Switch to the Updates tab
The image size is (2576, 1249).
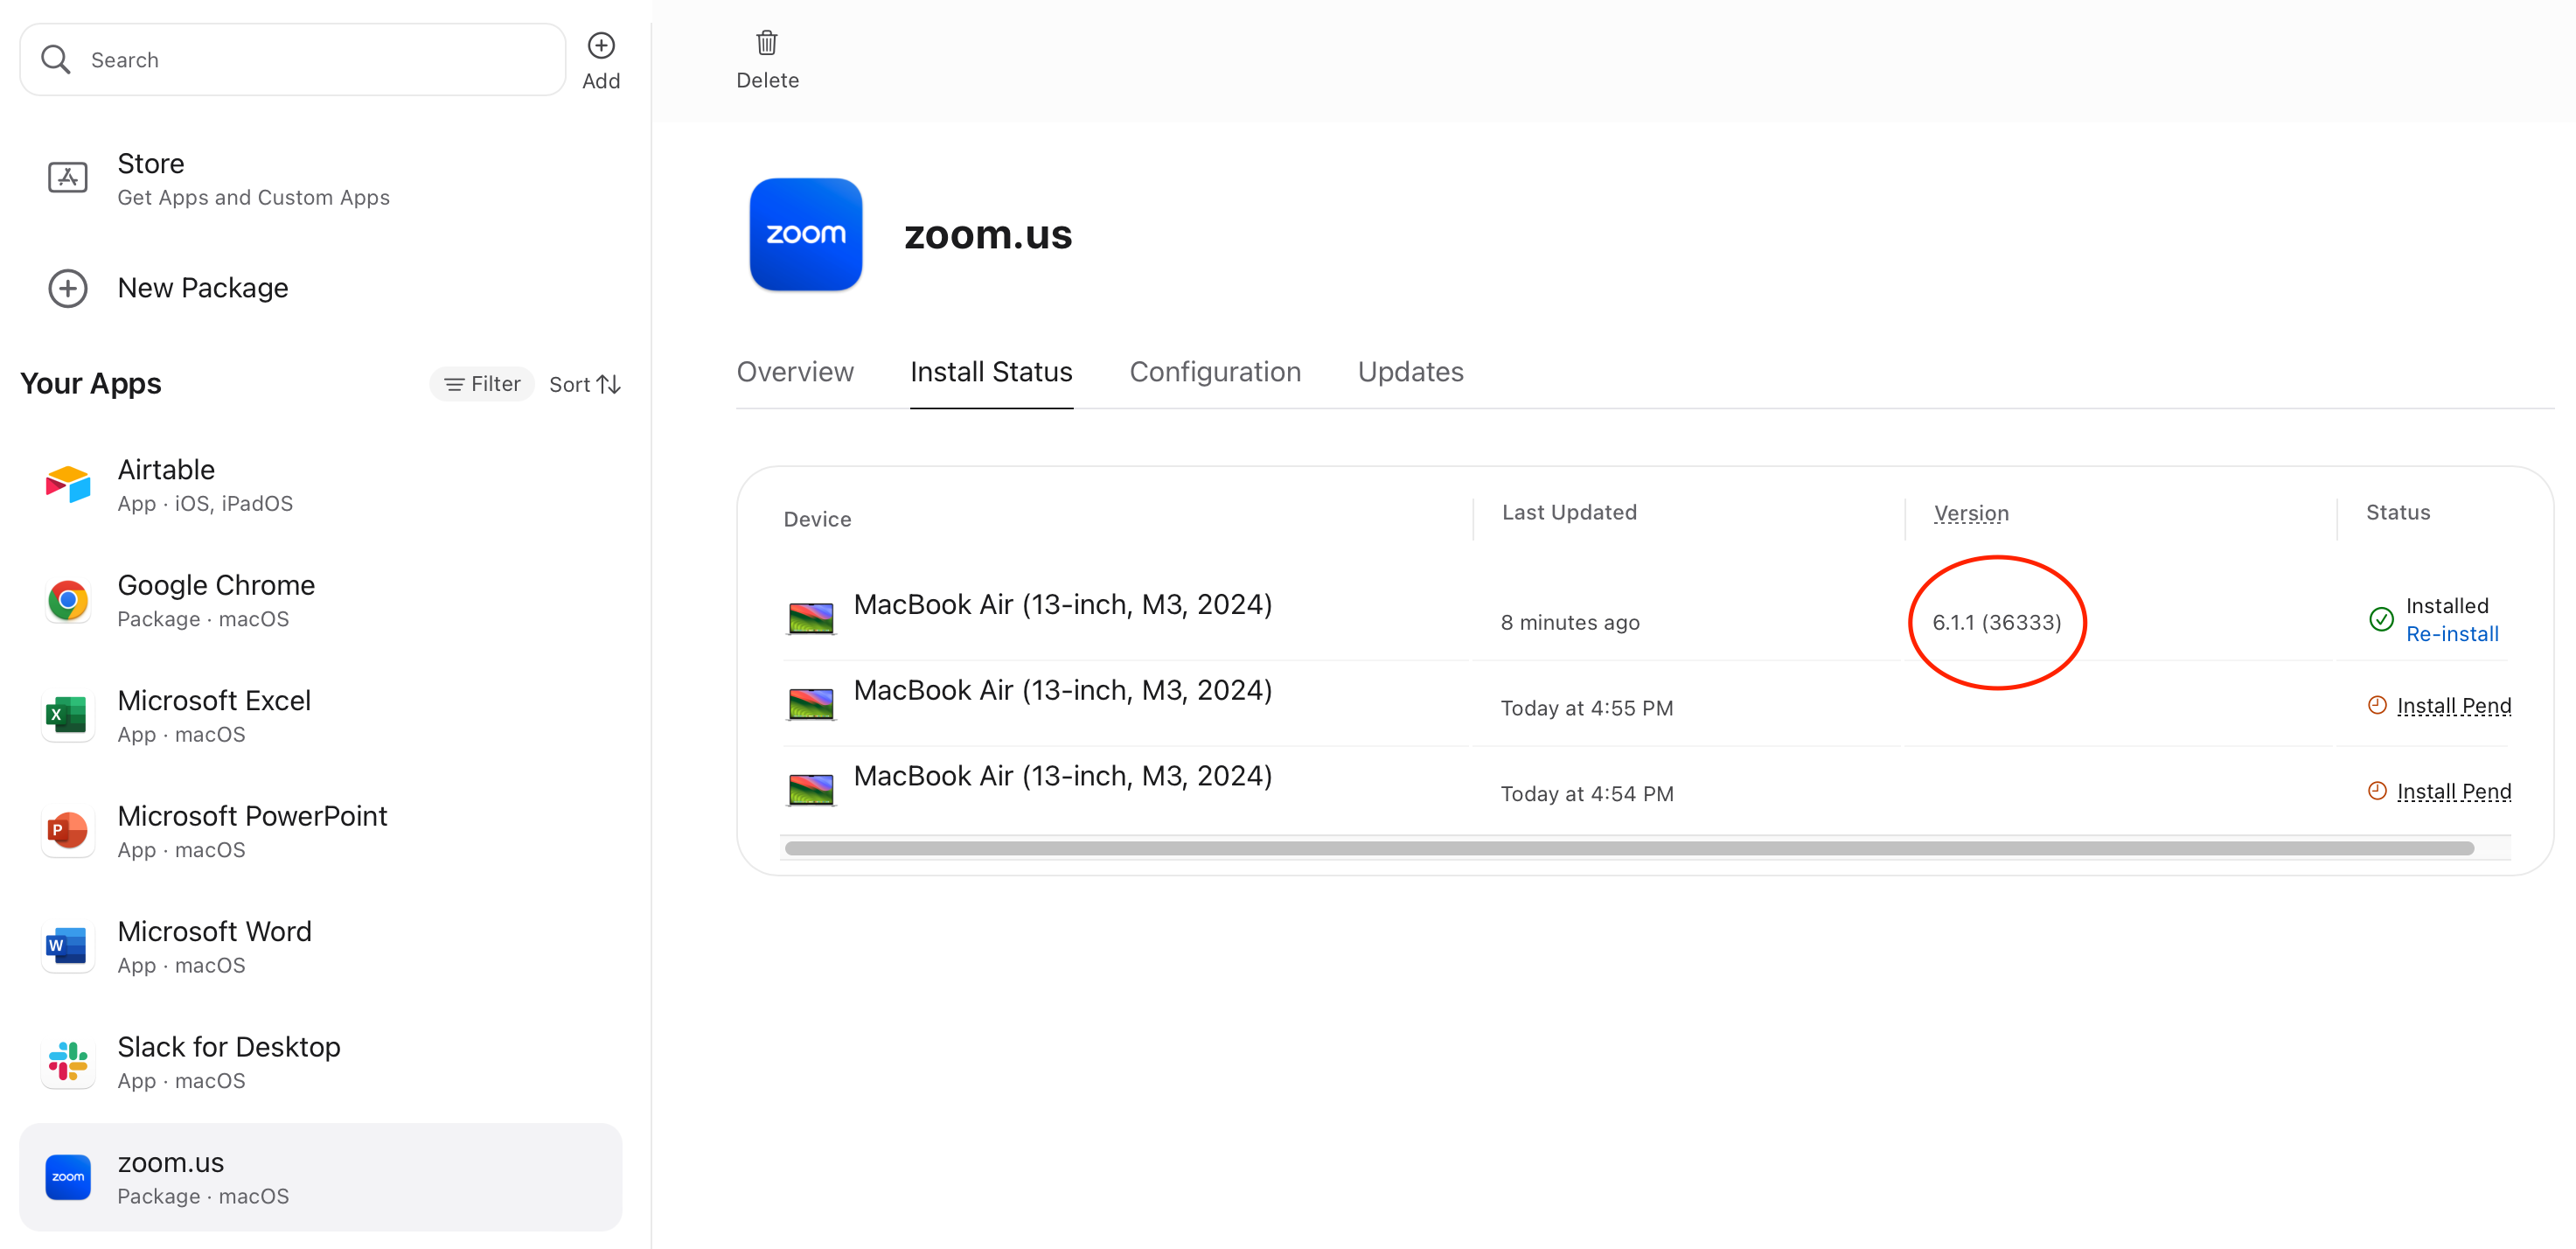[1410, 372]
